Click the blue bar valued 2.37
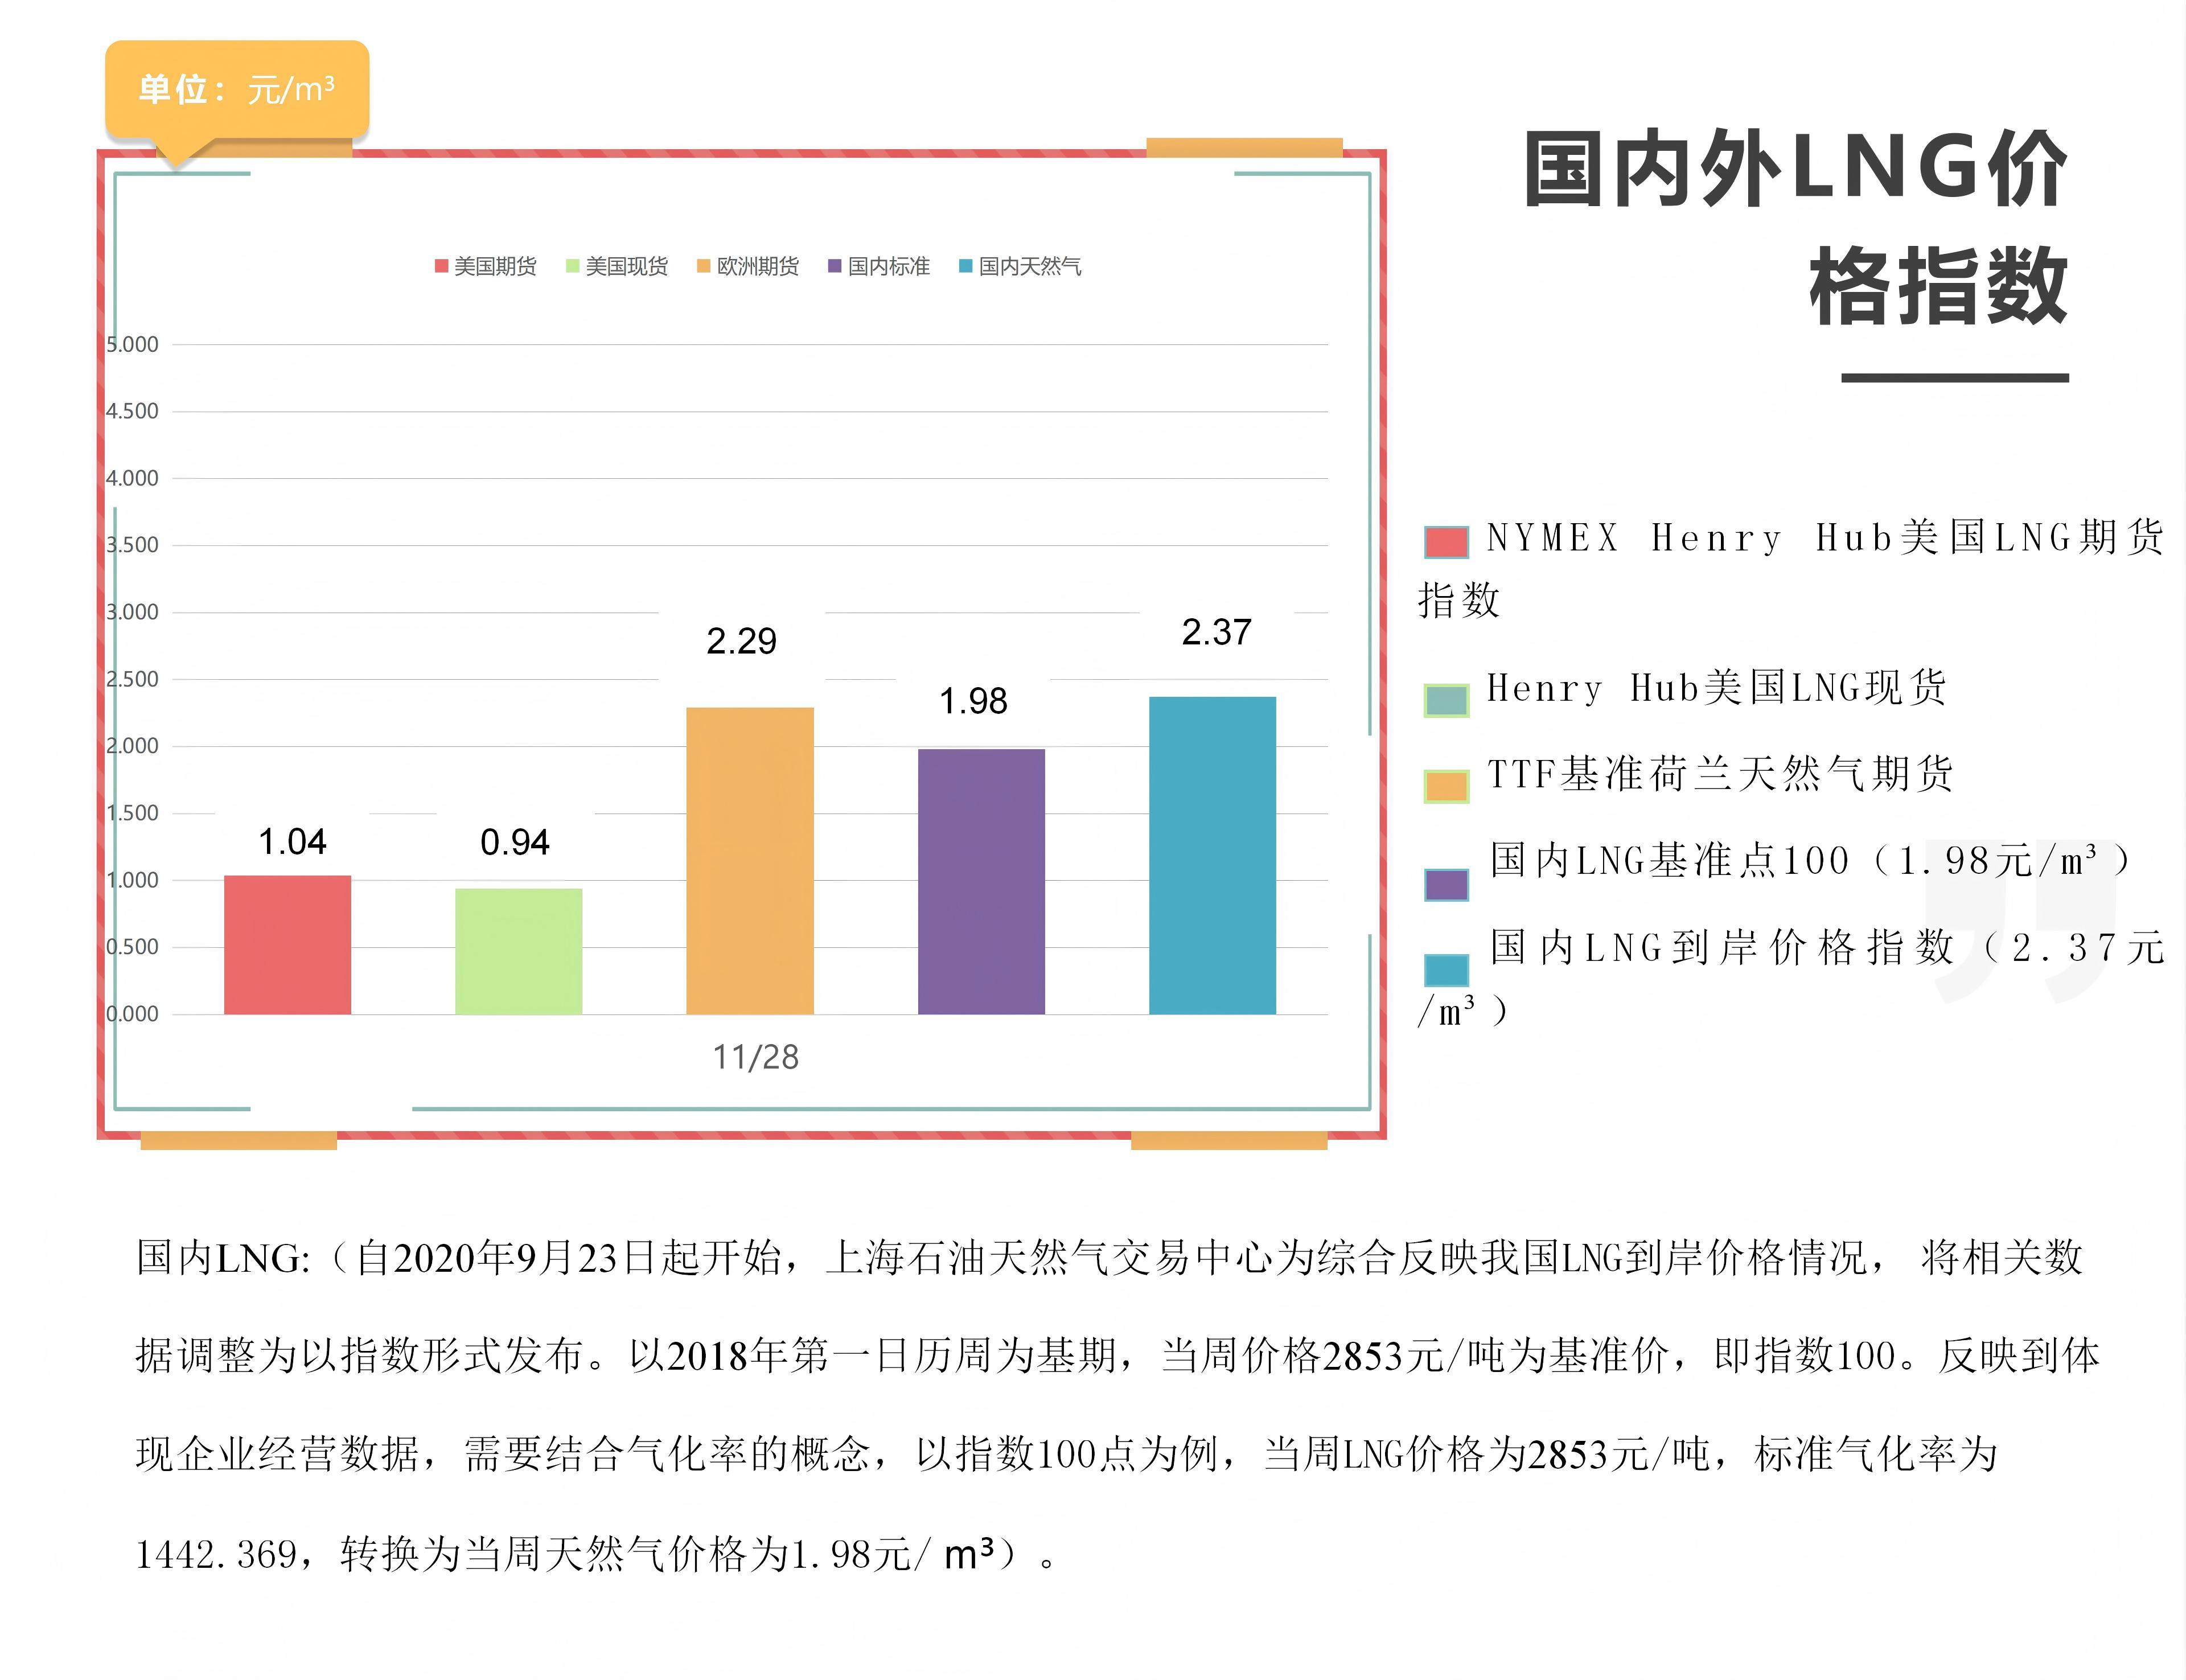This screenshot has width=2186, height=1680. pos(1212,856)
